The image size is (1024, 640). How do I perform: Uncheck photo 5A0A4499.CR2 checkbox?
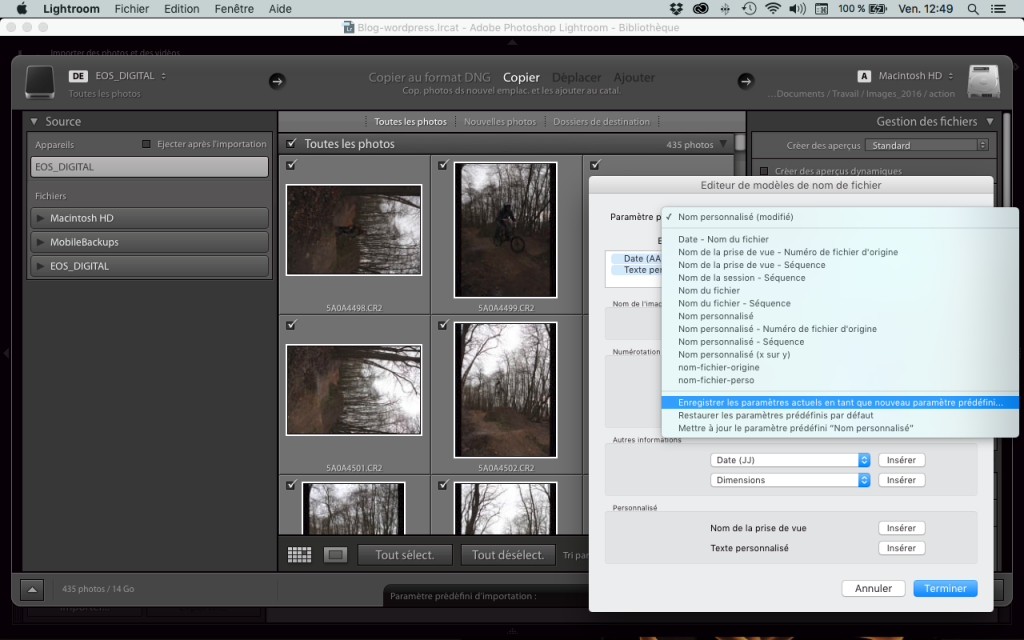[x=443, y=165]
